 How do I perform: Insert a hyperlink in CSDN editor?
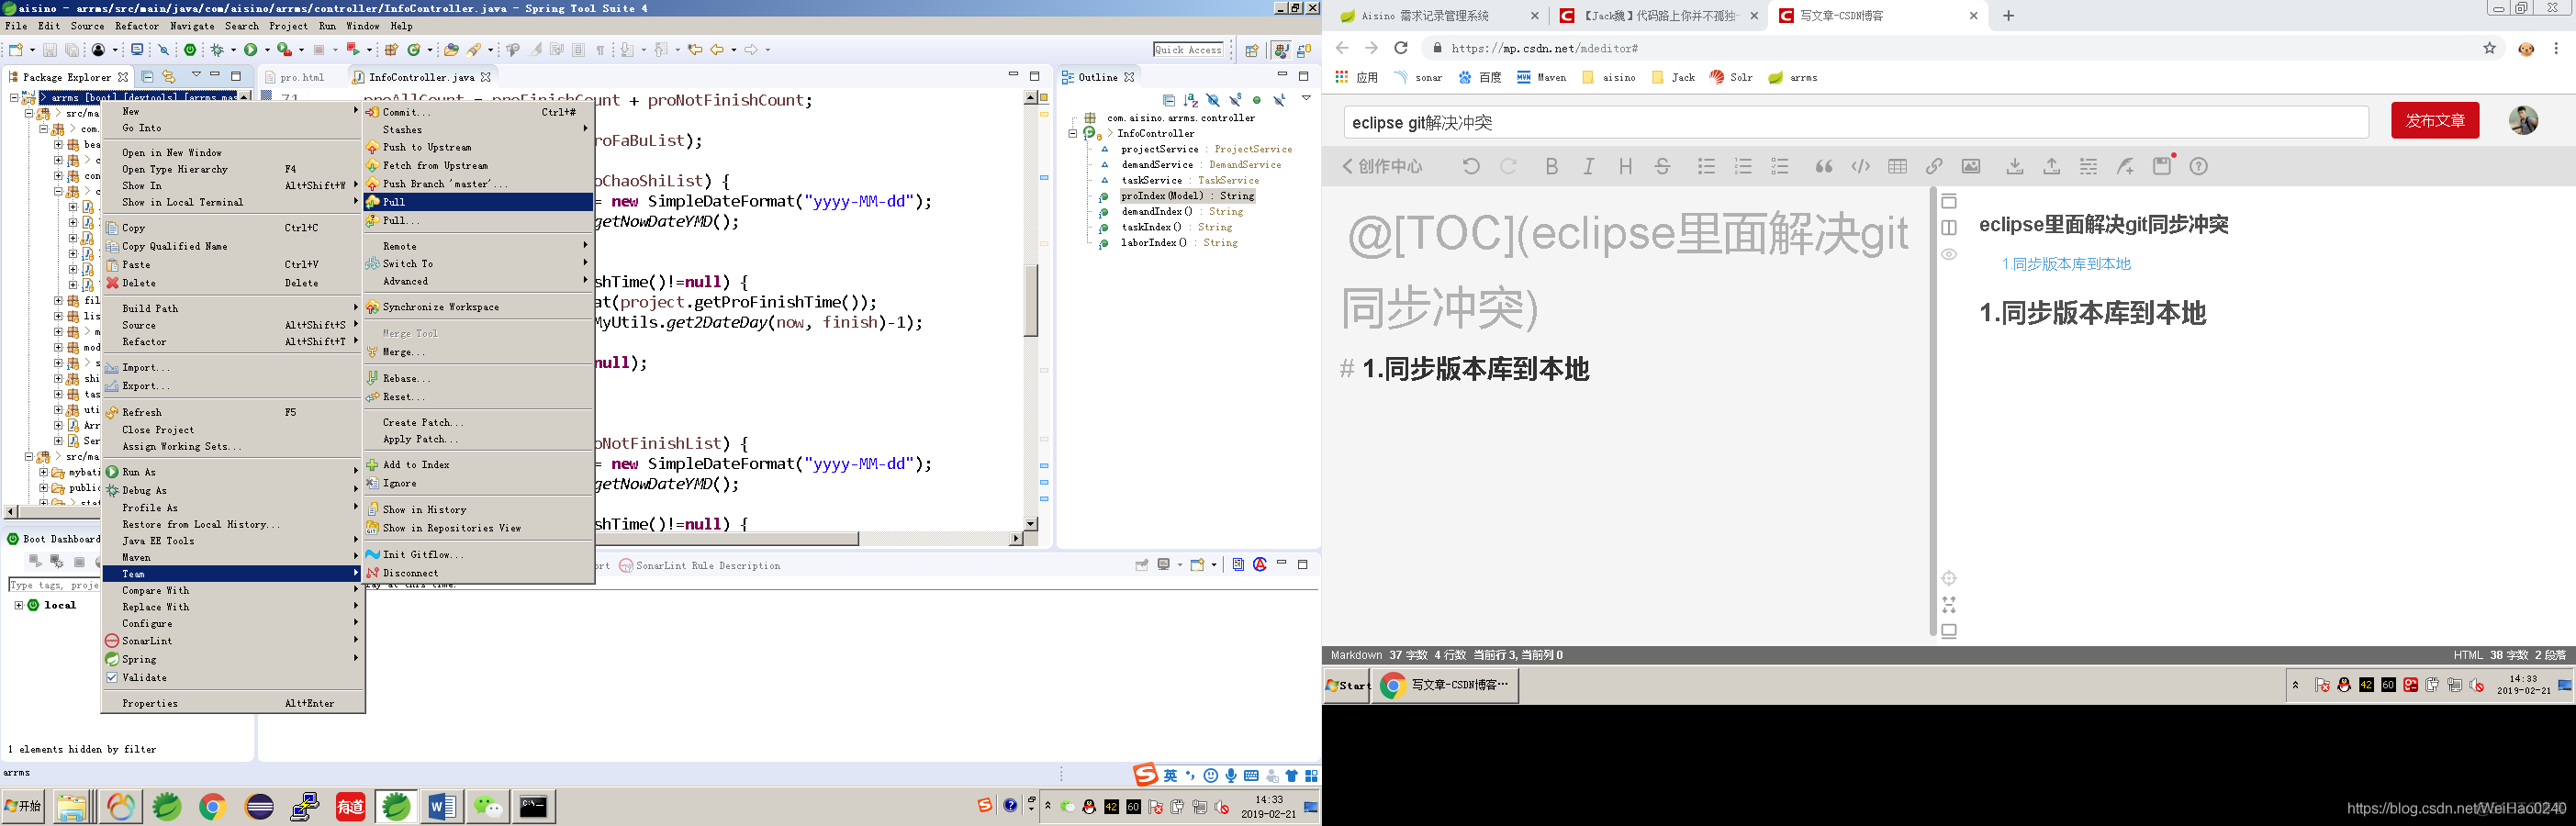point(1934,166)
